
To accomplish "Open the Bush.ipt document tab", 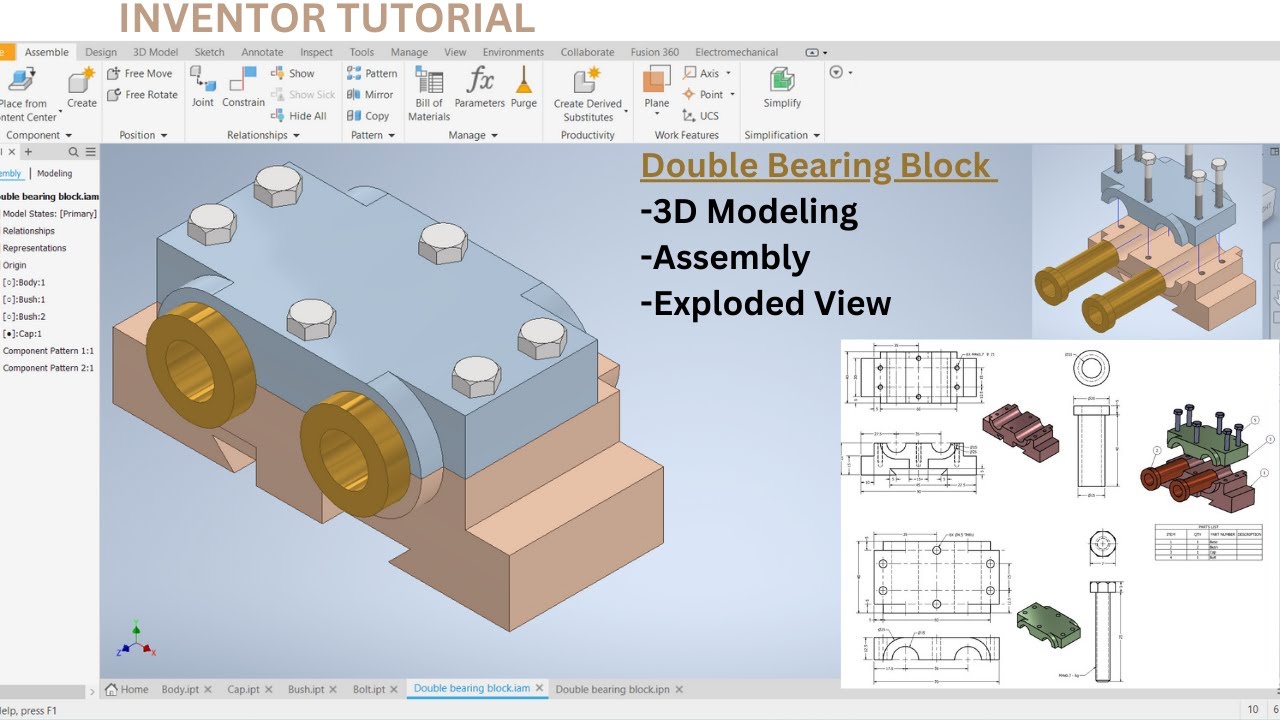I will click(306, 689).
